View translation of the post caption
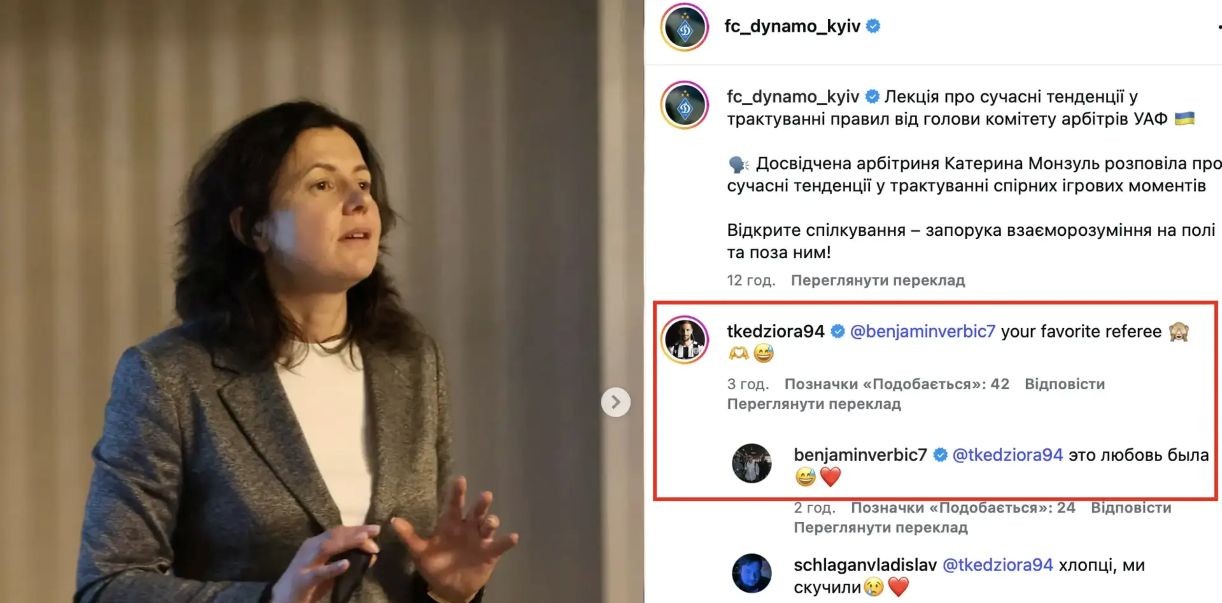The height and width of the screenshot is (603, 1222). click(878, 281)
